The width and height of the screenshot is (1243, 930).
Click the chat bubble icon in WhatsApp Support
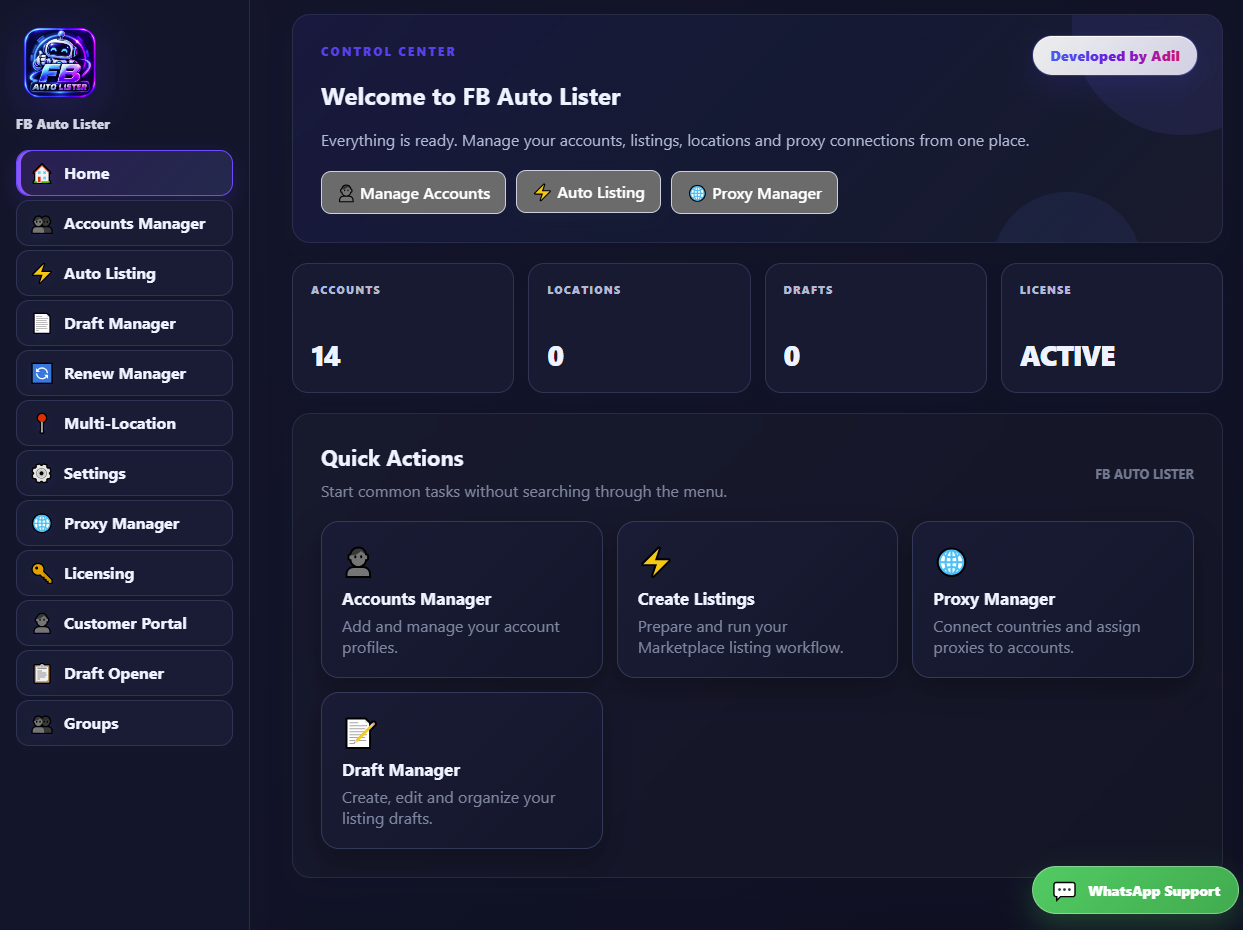pos(1065,891)
